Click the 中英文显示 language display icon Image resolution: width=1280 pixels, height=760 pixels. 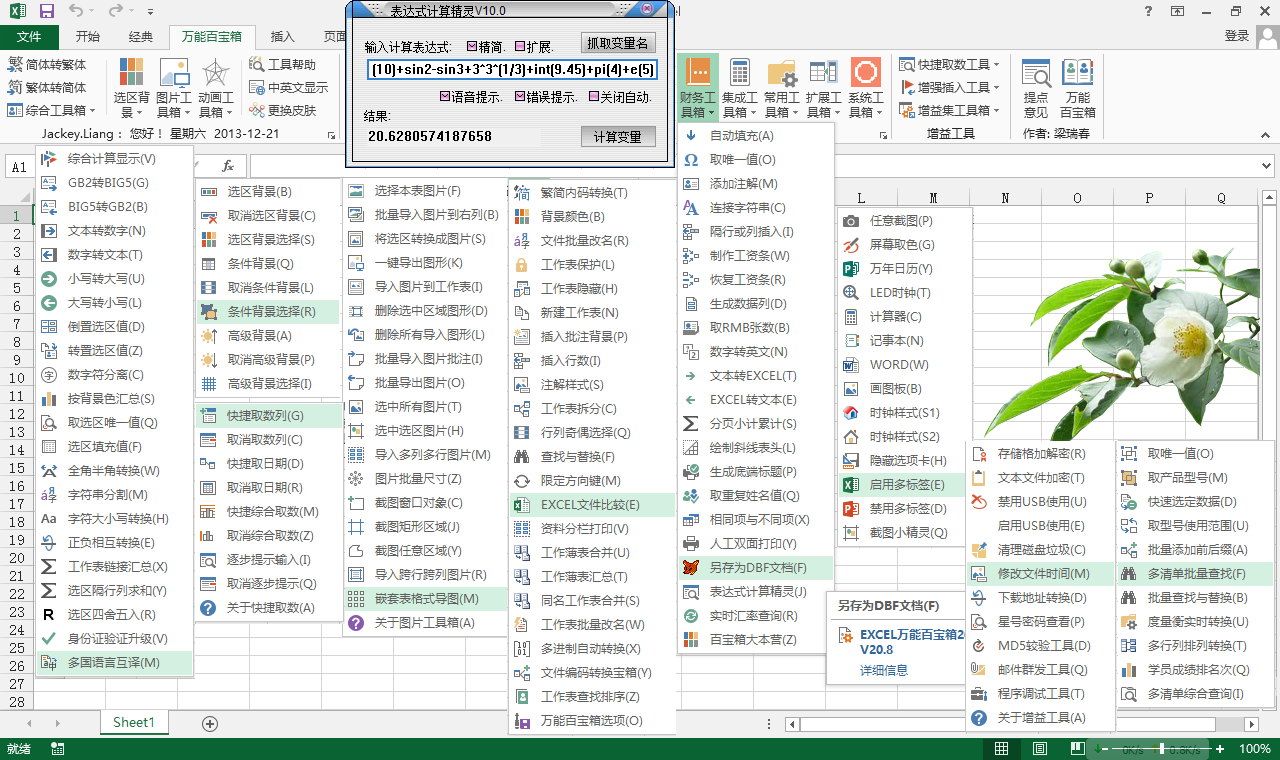(255, 87)
